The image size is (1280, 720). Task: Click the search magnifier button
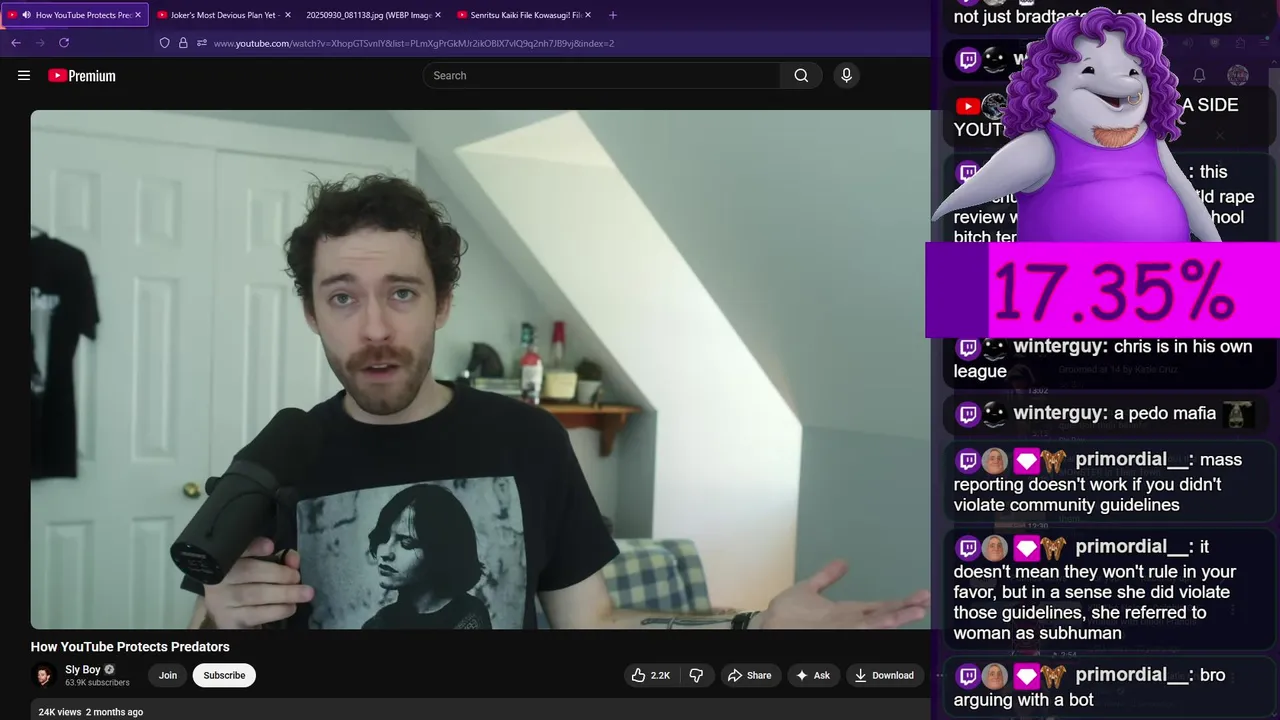[801, 75]
